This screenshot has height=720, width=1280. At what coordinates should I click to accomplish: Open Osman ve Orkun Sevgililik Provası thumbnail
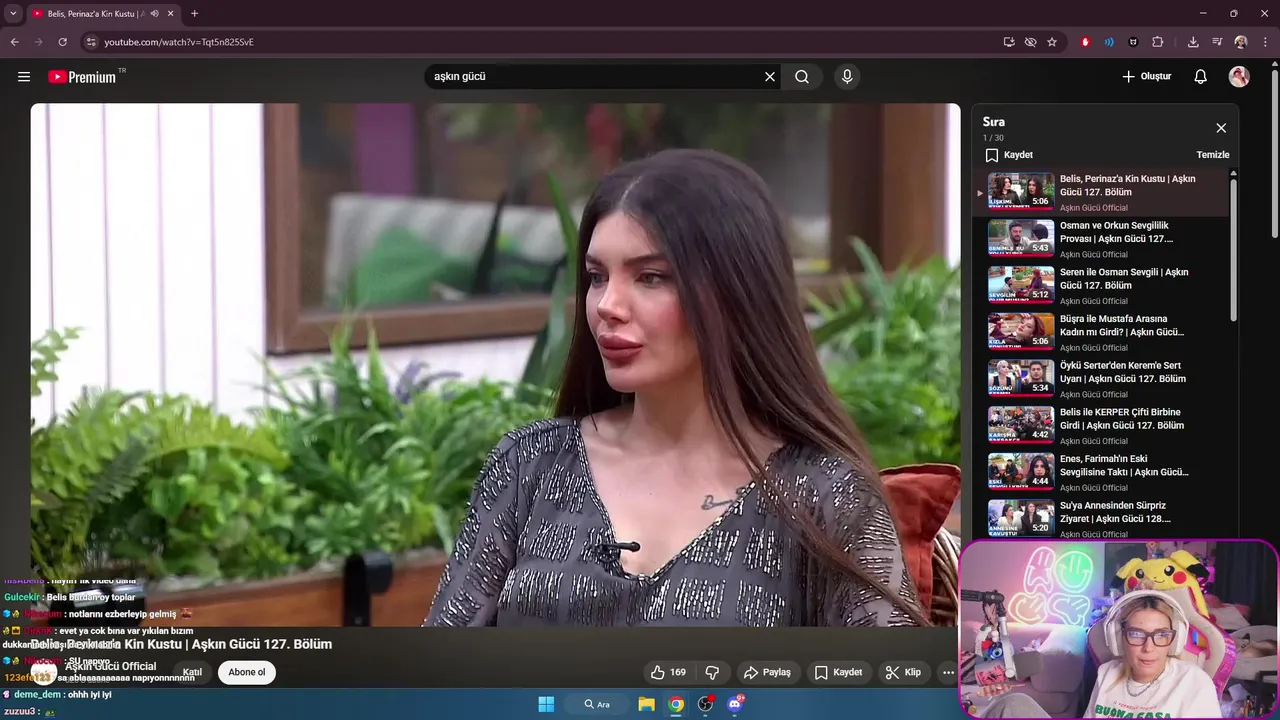pyautogui.click(x=1021, y=237)
